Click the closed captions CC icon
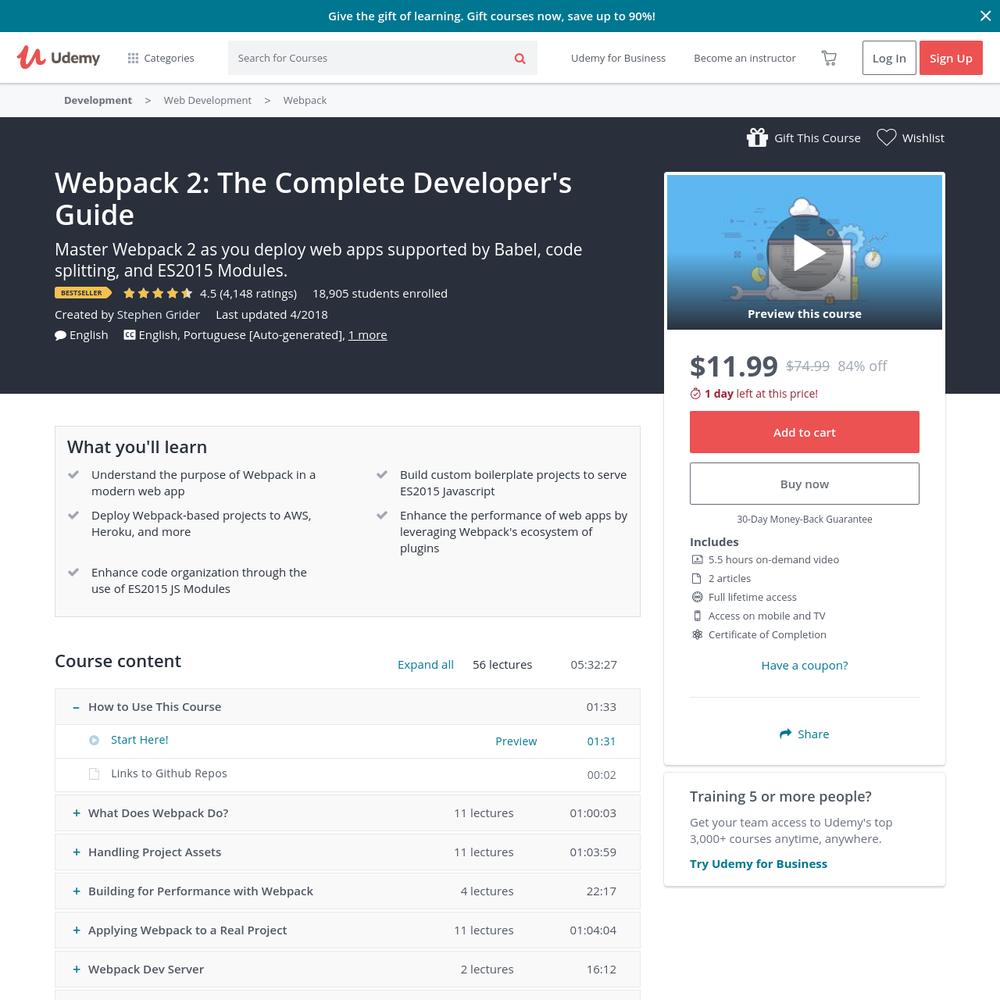The width and height of the screenshot is (1000, 1000). point(129,335)
